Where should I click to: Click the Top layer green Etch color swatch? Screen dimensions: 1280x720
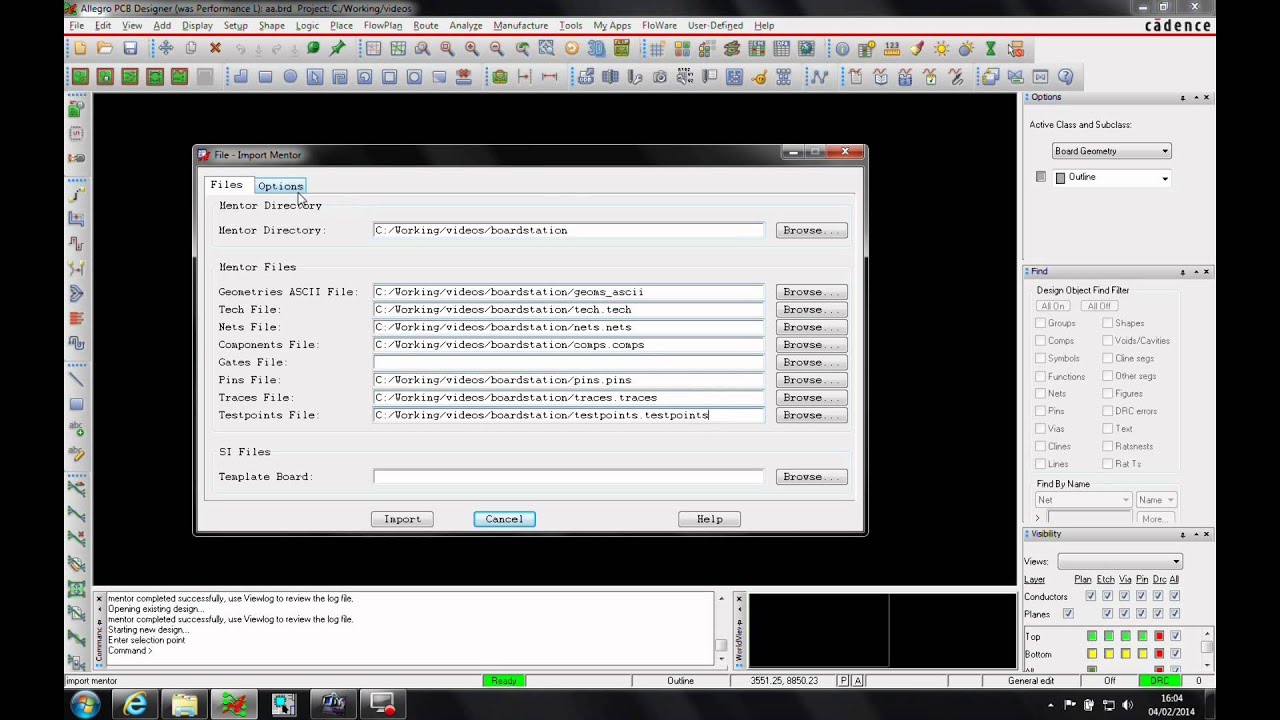[1108, 636]
